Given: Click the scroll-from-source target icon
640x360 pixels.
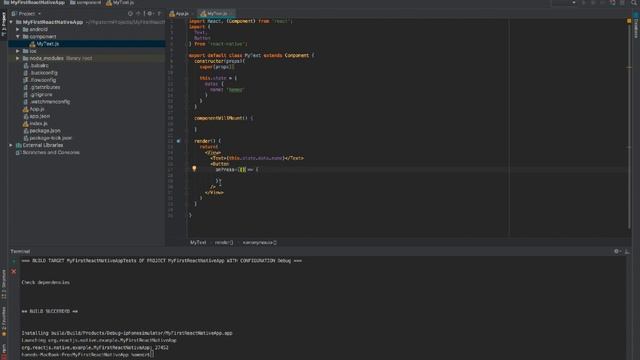Looking at the screenshot, I should [130, 13].
